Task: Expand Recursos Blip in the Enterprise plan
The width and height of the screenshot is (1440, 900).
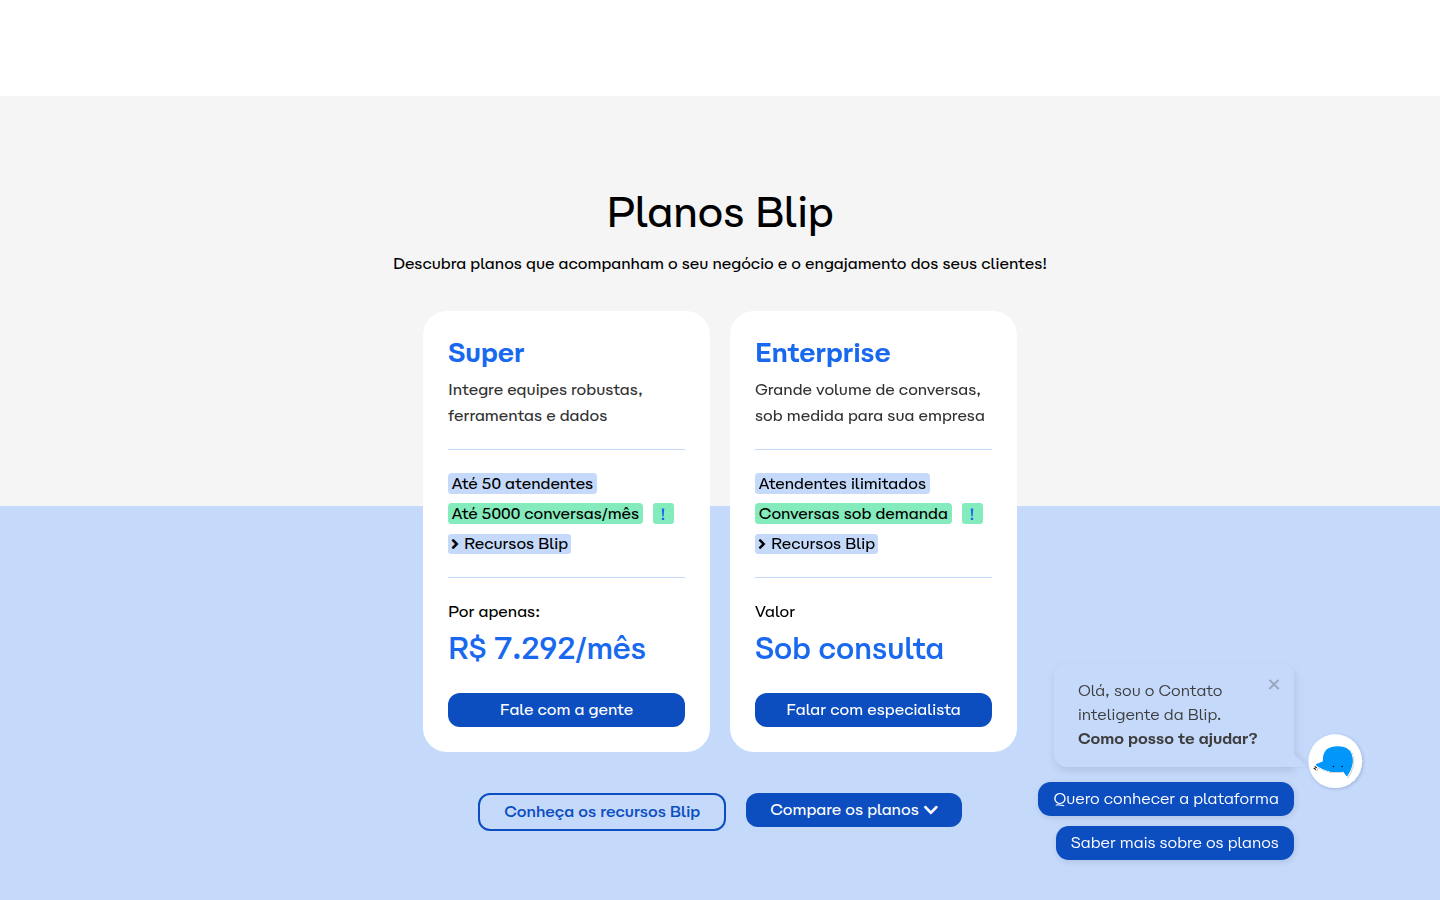Action: 817,544
